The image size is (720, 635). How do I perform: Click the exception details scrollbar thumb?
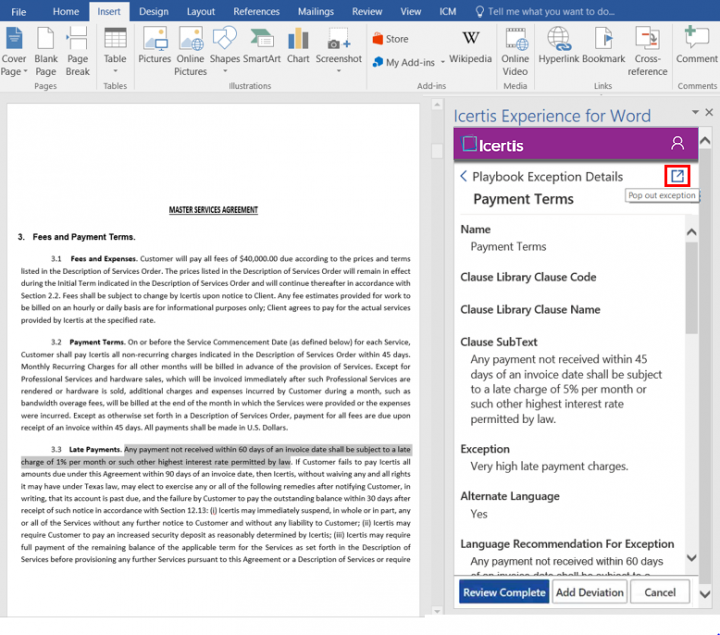click(x=691, y=288)
